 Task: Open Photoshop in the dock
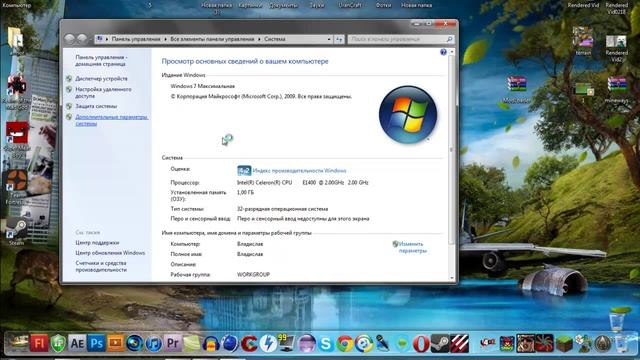pyautogui.click(x=97, y=343)
